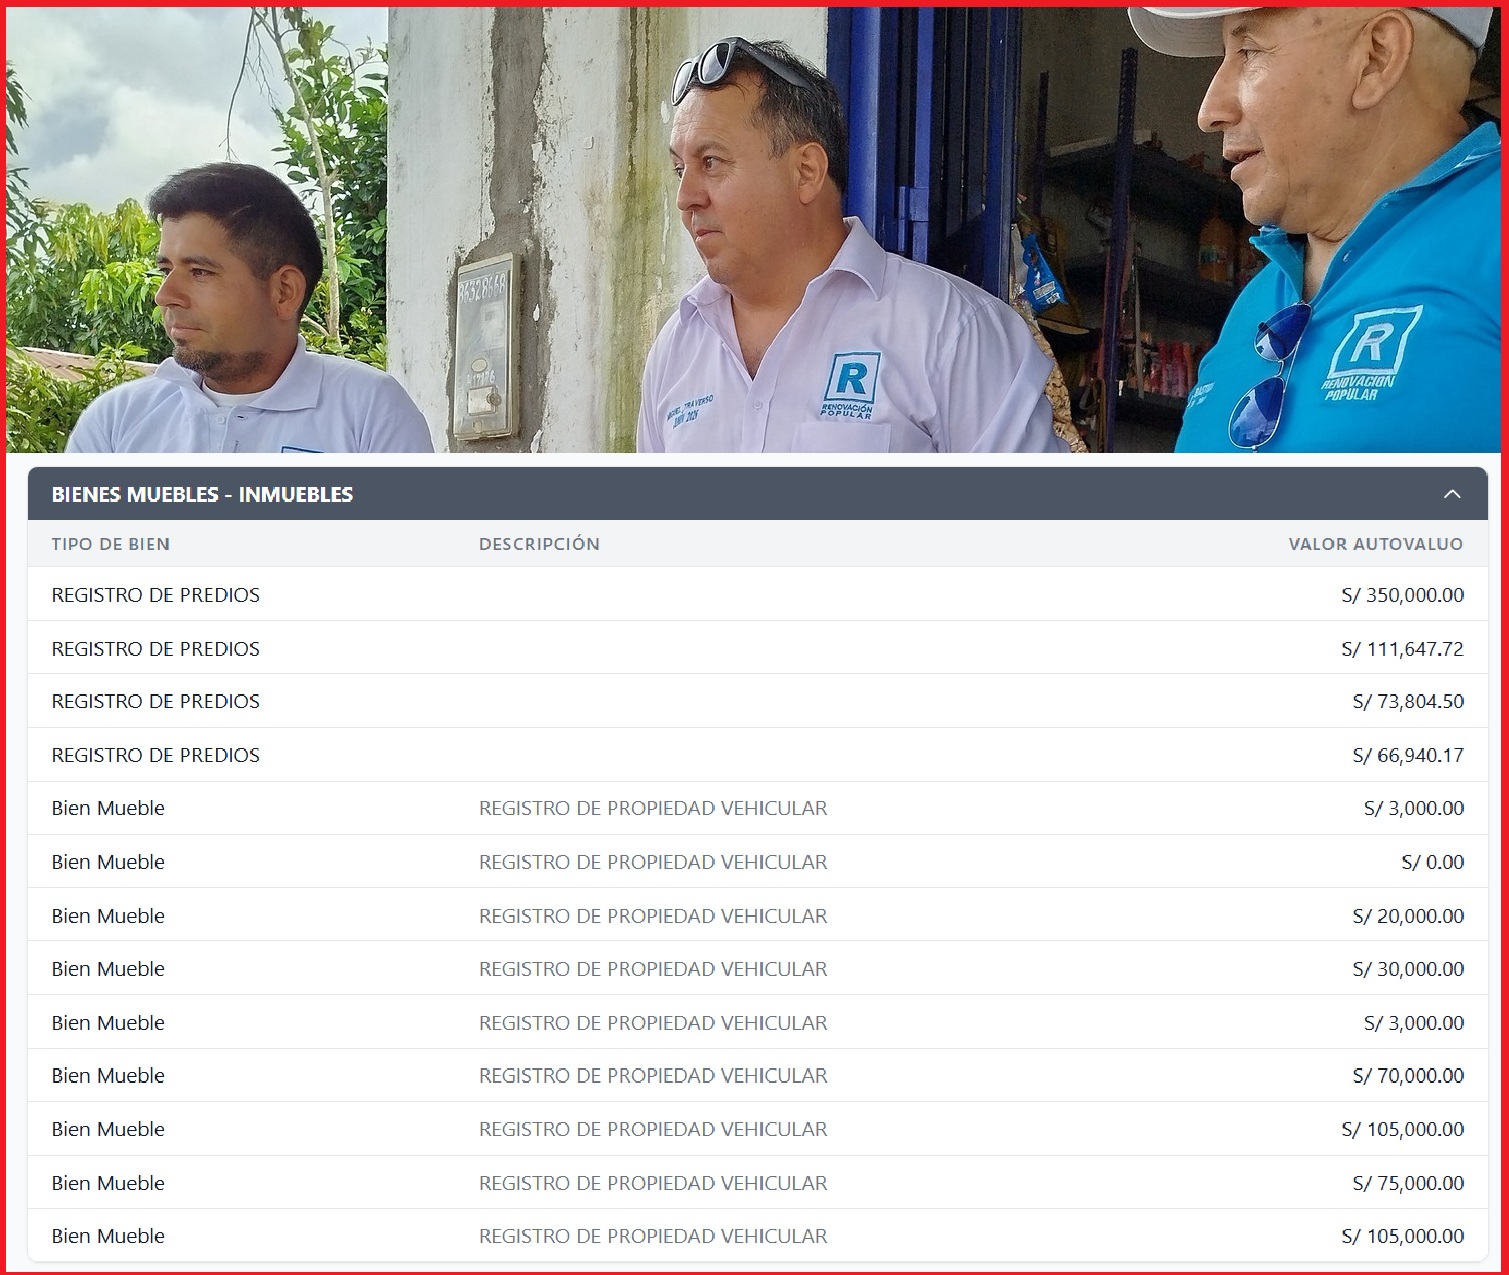Click the blue sunglasses hanging on polo
The height and width of the screenshot is (1275, 1509).
click(x=1268, y=377)
